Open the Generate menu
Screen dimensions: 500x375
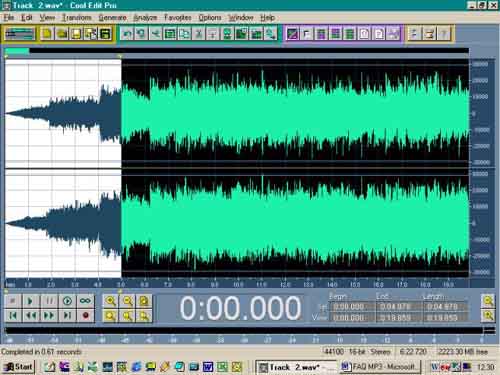112,17
